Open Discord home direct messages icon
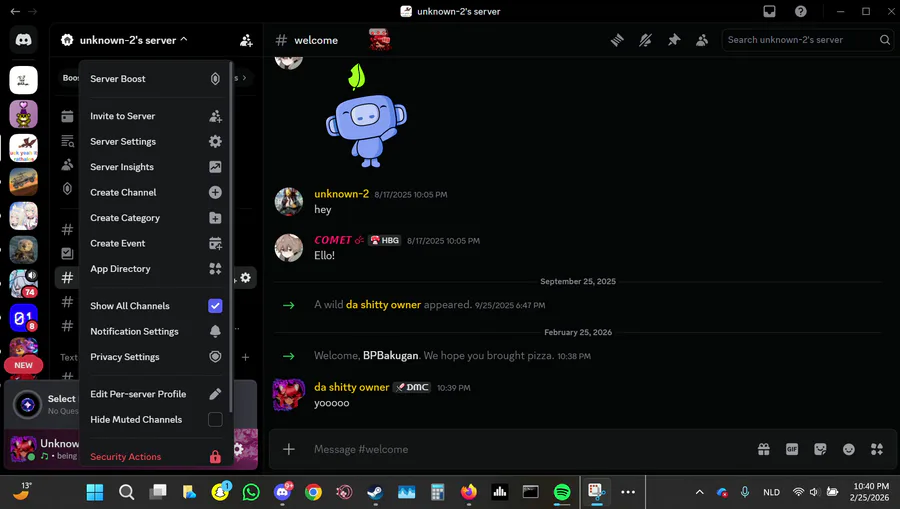The height and width of the screenshot is (509, 900). [x=24, y=40]
